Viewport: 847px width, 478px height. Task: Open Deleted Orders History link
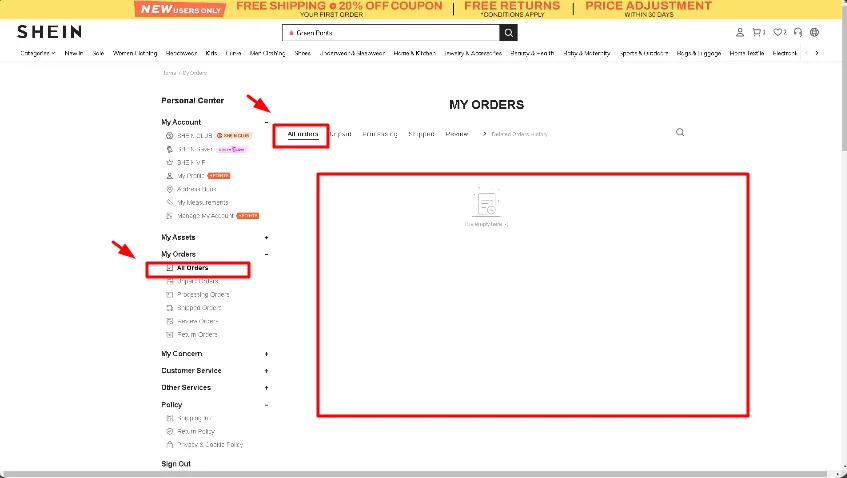click(519, 134)
